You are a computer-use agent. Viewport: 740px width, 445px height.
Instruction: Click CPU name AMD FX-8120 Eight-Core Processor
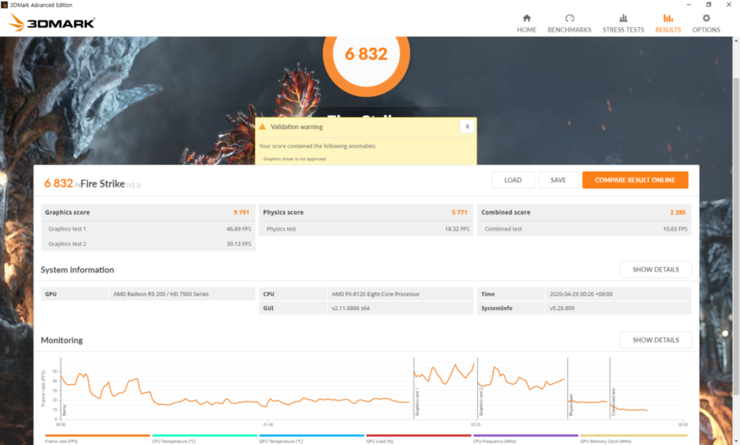(x=375, y=294)
